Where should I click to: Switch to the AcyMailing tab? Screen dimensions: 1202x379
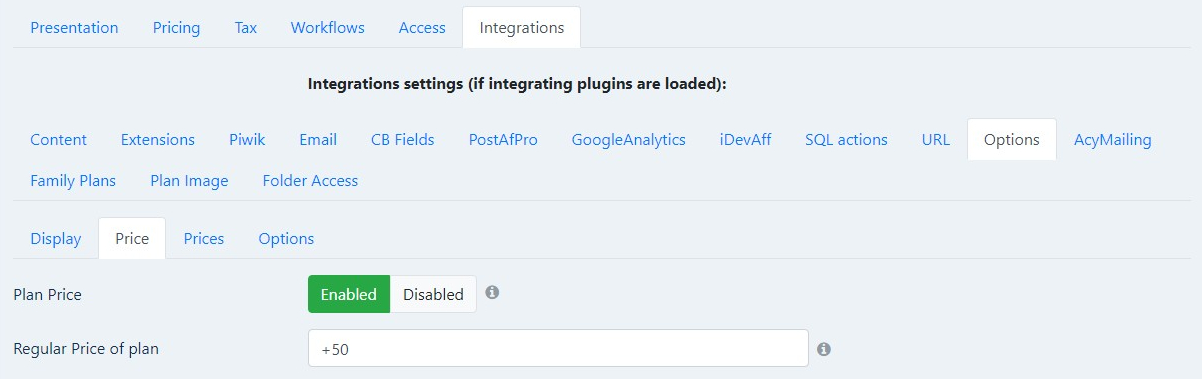coord(1113,140)
